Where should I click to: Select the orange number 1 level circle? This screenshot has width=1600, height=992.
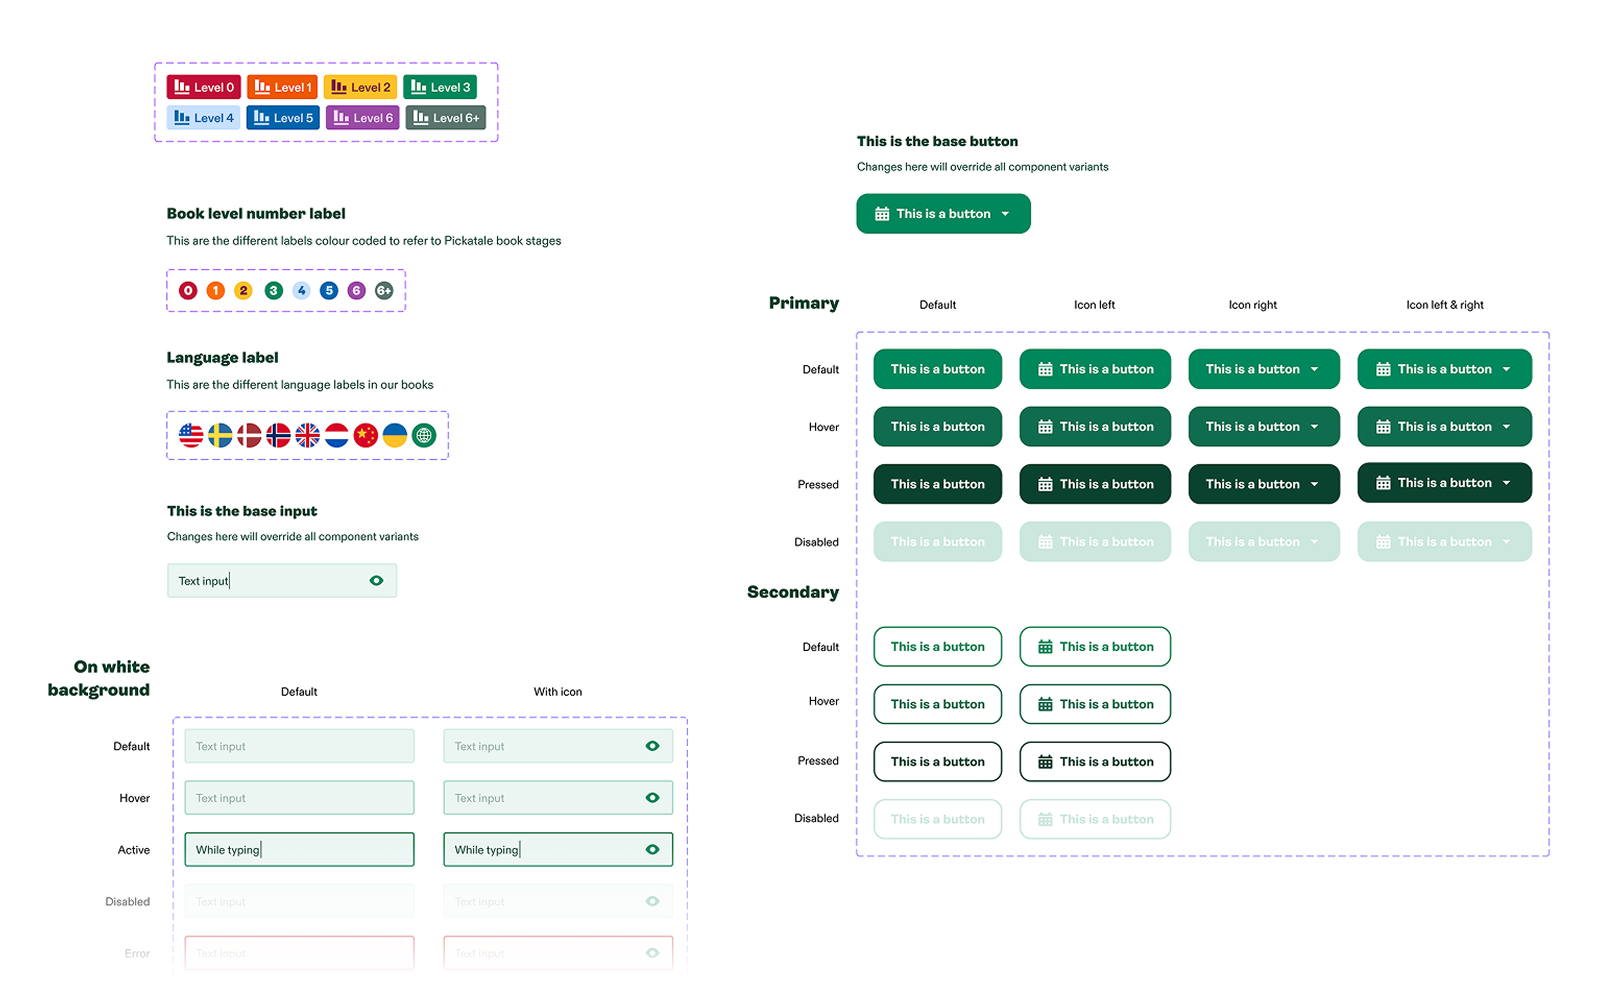pyautogui.click(x=216, y=291)
